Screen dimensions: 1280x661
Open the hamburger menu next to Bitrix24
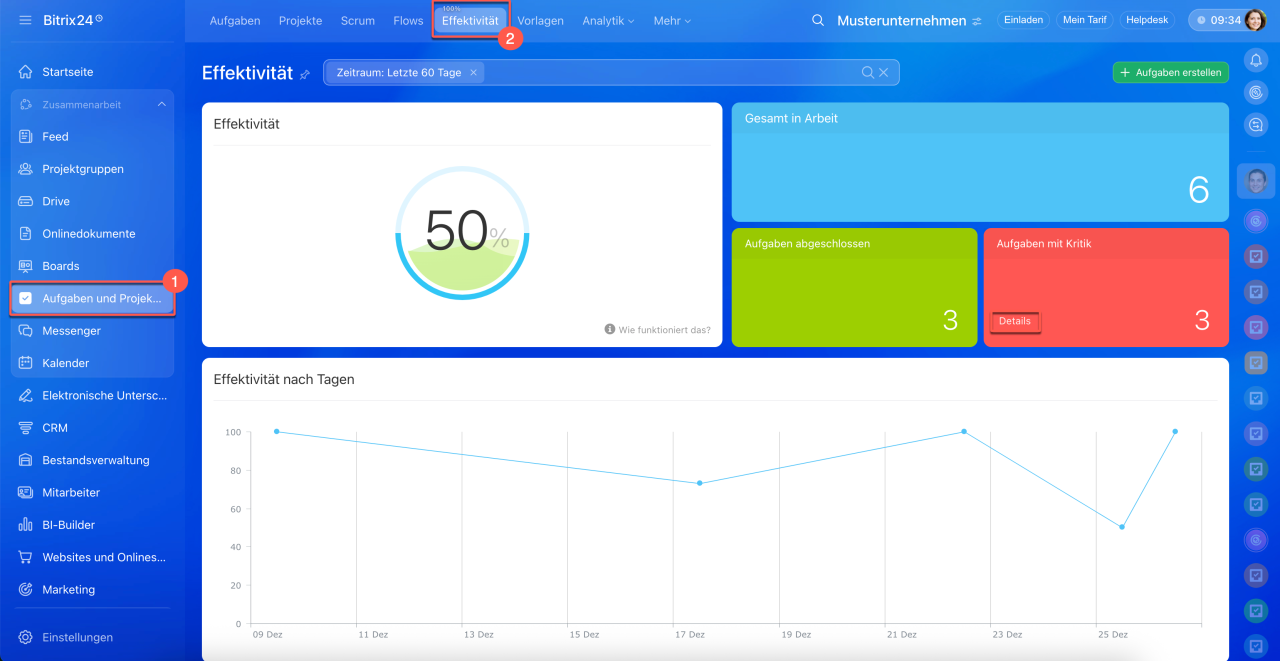pyautogui.click(x=25, y=20)
